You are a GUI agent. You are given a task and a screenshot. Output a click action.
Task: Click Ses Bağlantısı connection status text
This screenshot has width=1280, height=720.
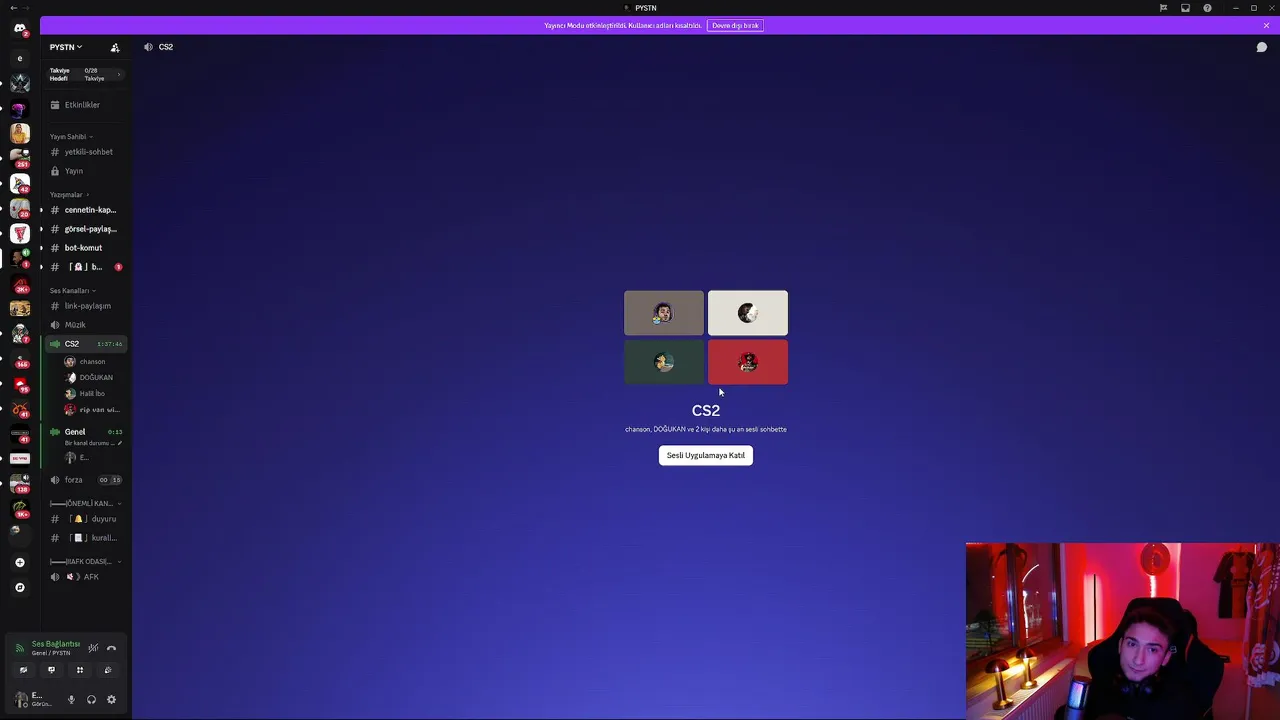56,644
